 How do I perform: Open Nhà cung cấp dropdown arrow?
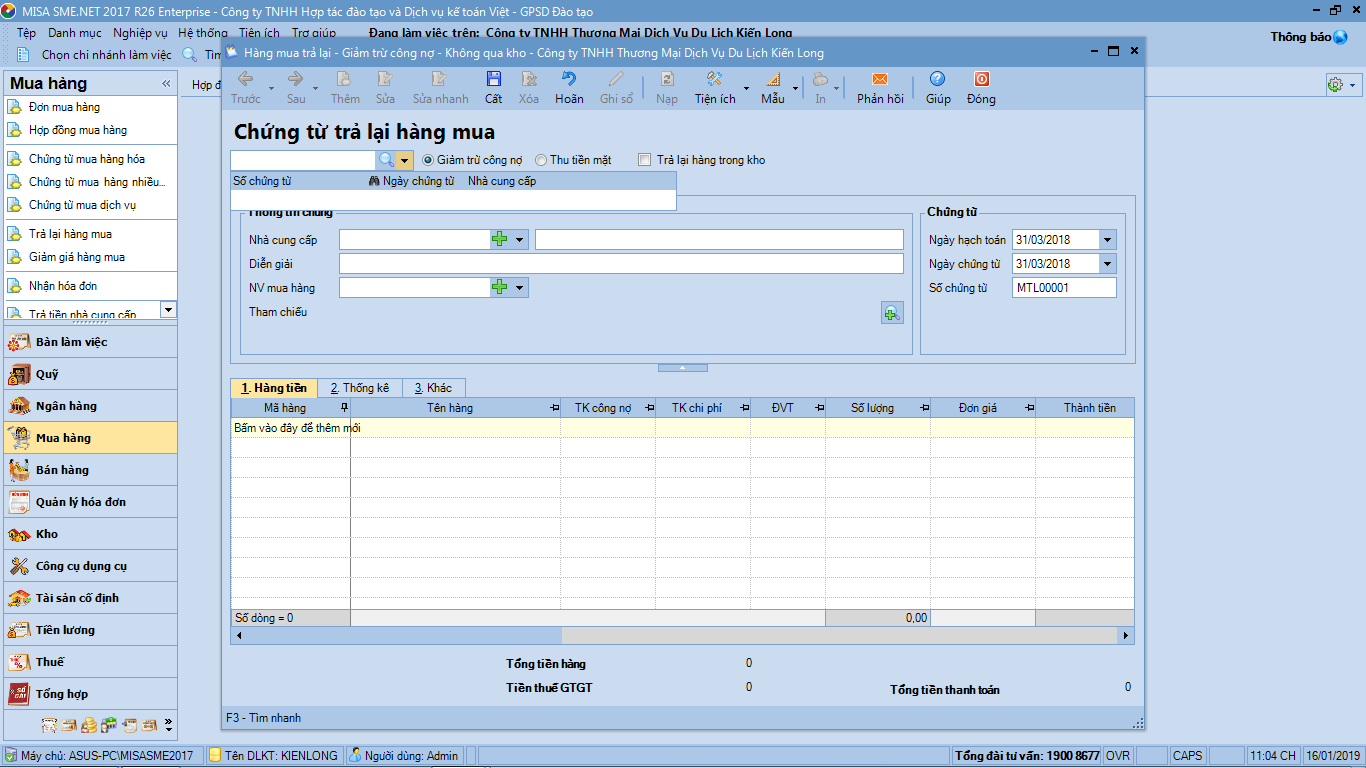(520, 239)
